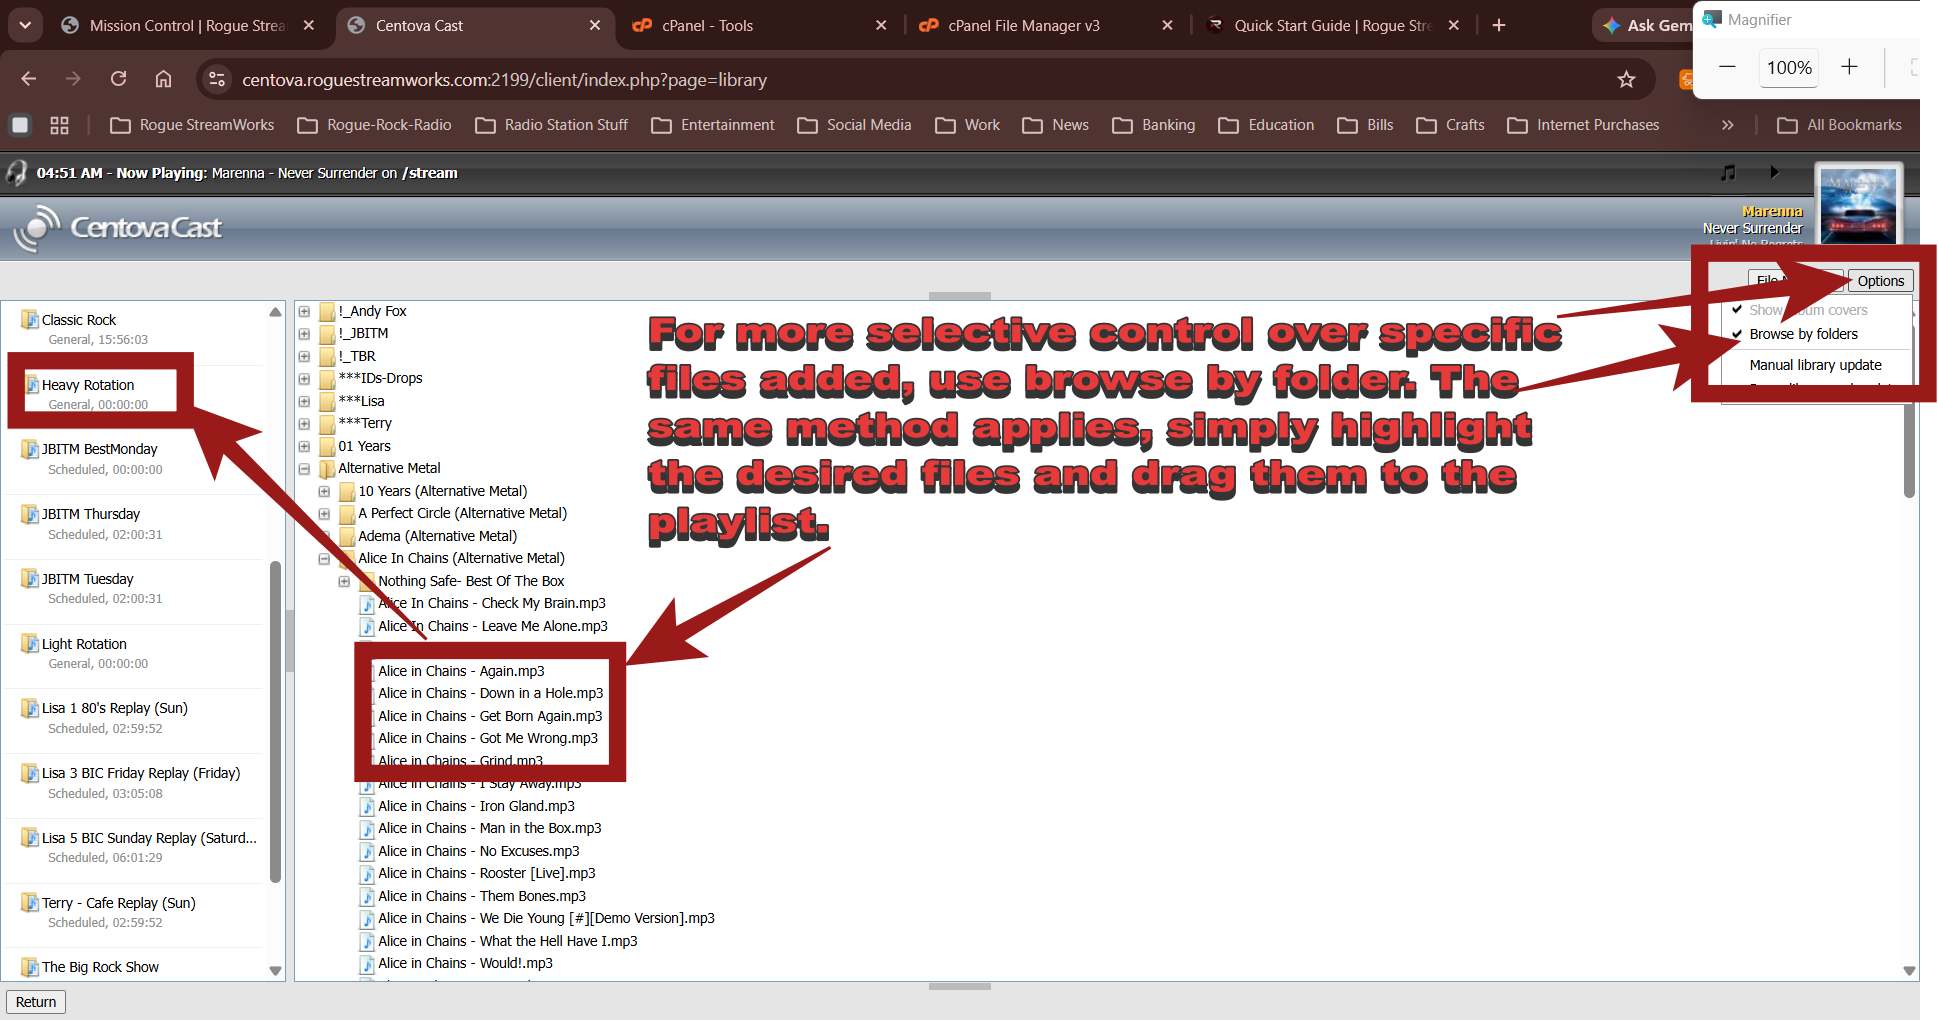Collapse the Alice In Chains (Alternative Metal) folder
1938x1020 pixels.
coord(324,558)
